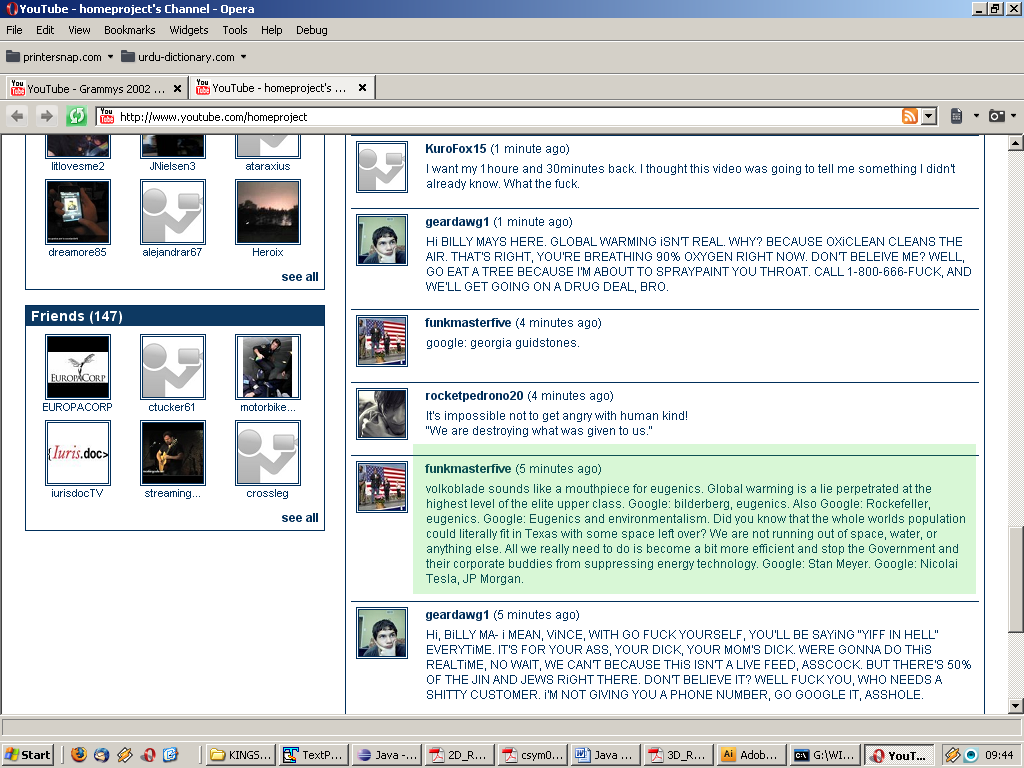The height and width of the screenshot is (768, 1024).
Task: Switch to TextPad taskbar button
Action: coord(314,755)
